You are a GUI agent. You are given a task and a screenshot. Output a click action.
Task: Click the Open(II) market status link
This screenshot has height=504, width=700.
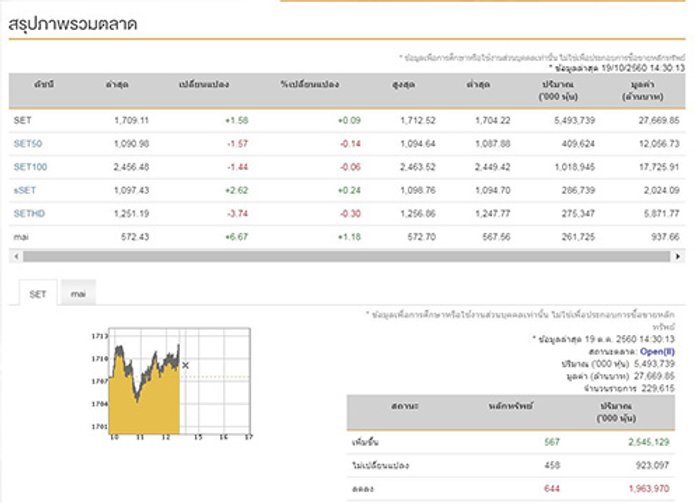pos(657,351)
